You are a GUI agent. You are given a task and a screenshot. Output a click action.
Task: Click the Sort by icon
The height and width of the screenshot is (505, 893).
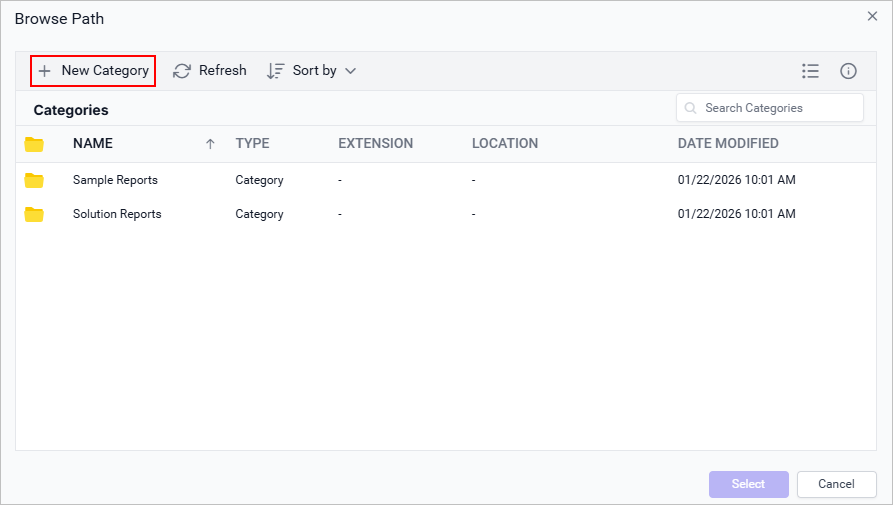pos(276,71)
